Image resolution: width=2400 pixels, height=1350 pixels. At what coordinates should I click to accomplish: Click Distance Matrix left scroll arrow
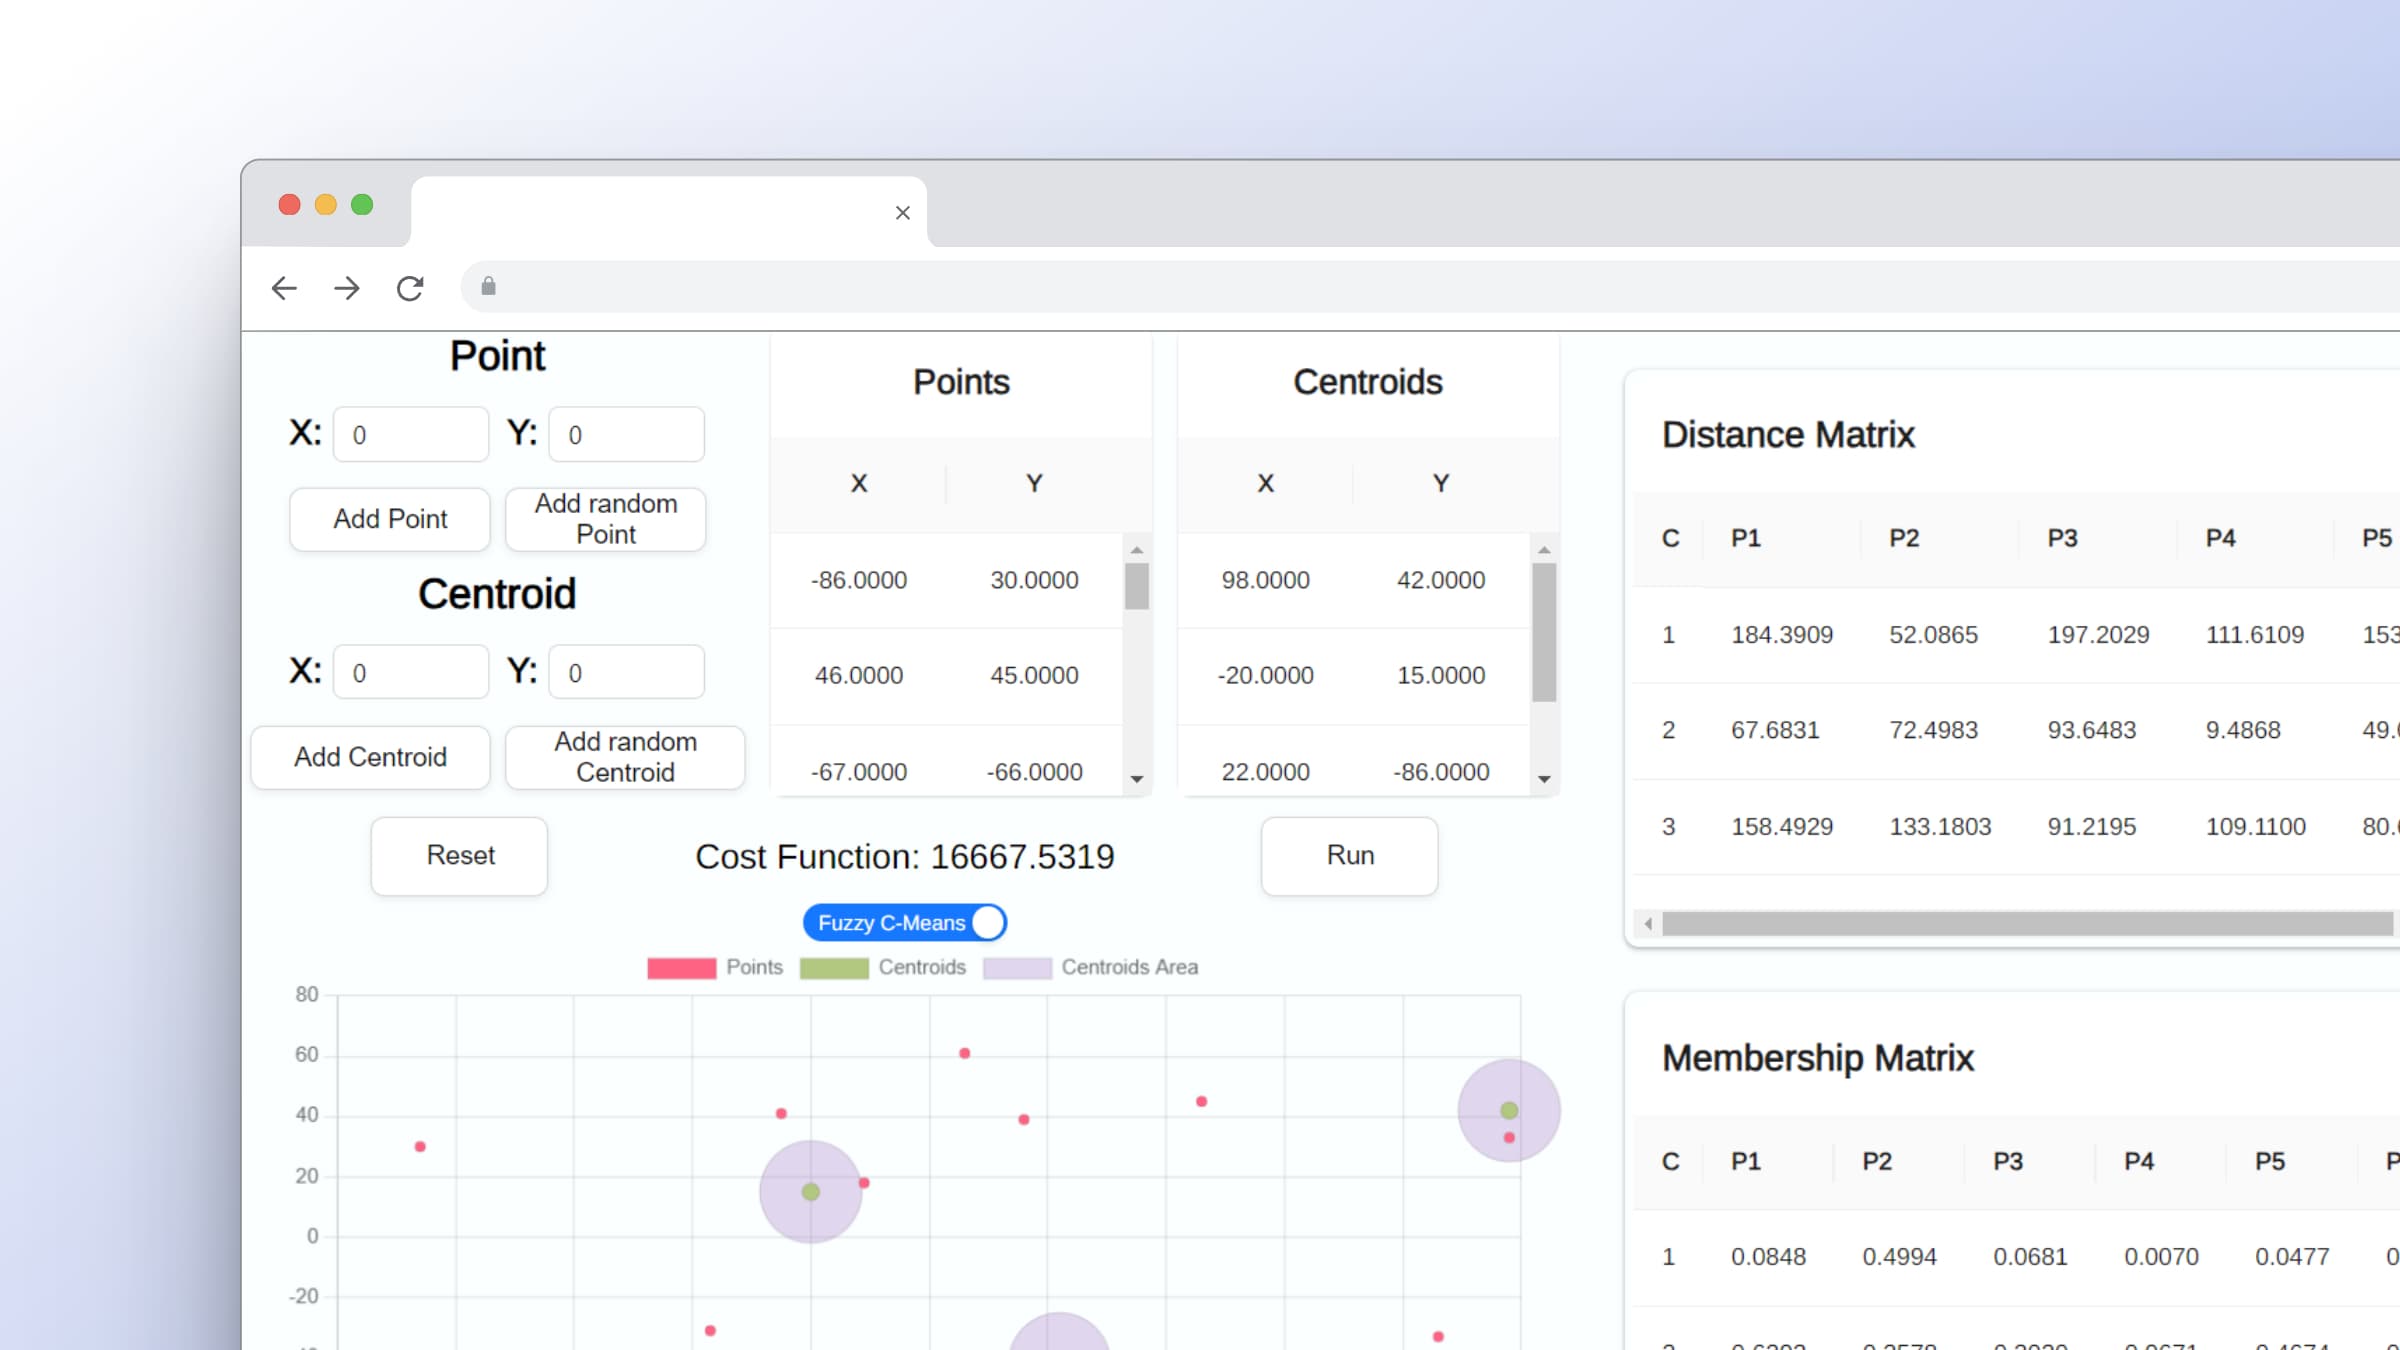[1648, 924]
